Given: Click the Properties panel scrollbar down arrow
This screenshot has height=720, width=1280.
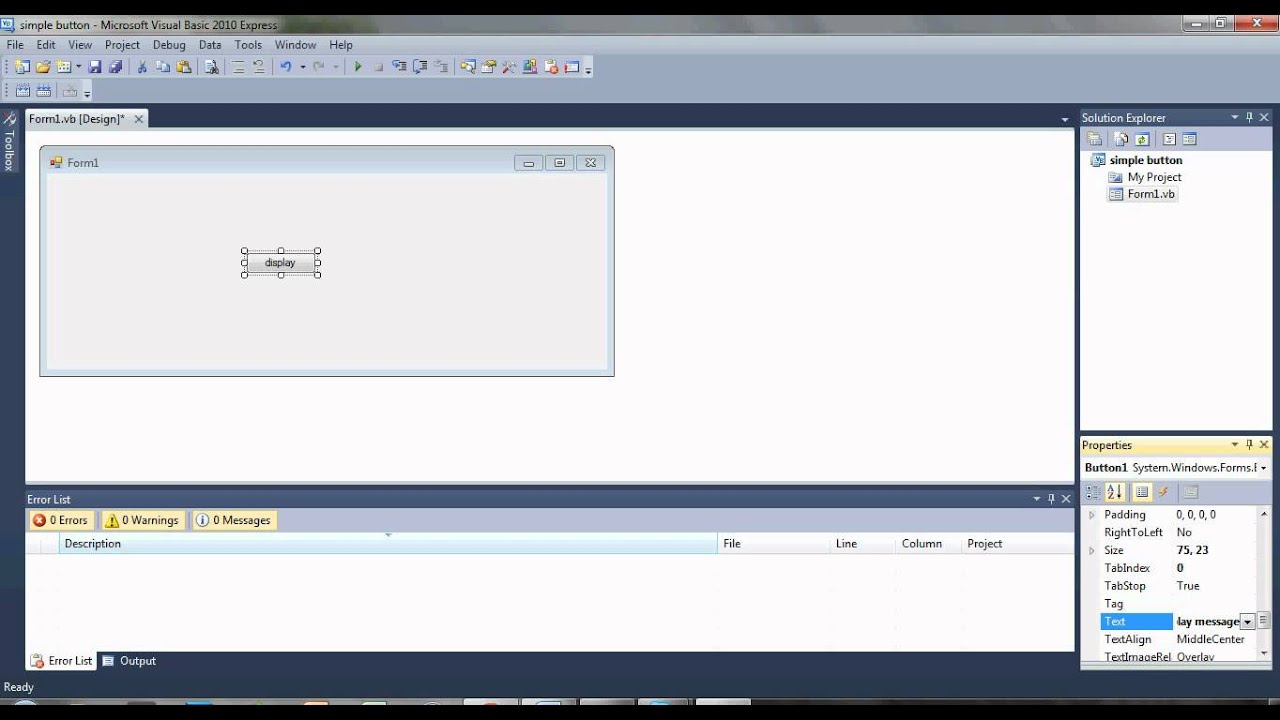Looking at the screenshot, I should click(x=1264, y=654).
